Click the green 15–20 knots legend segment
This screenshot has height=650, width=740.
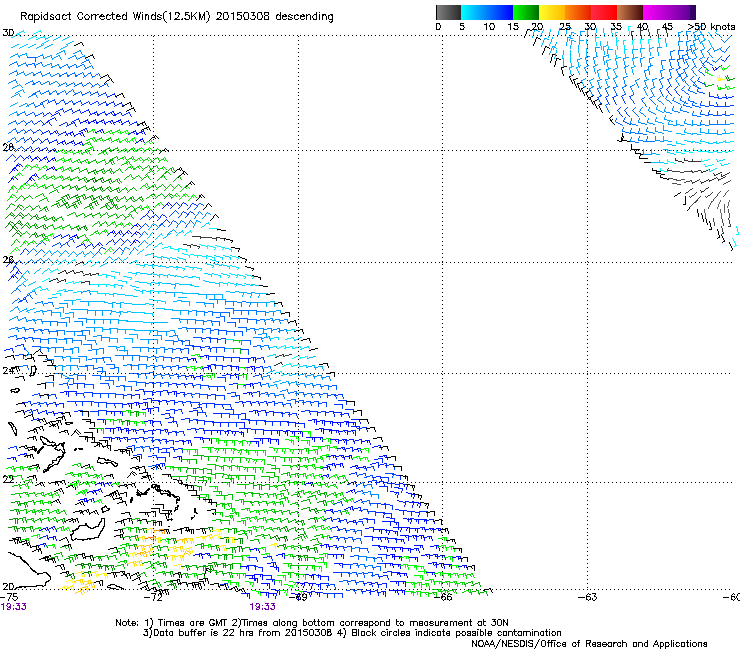526,12
